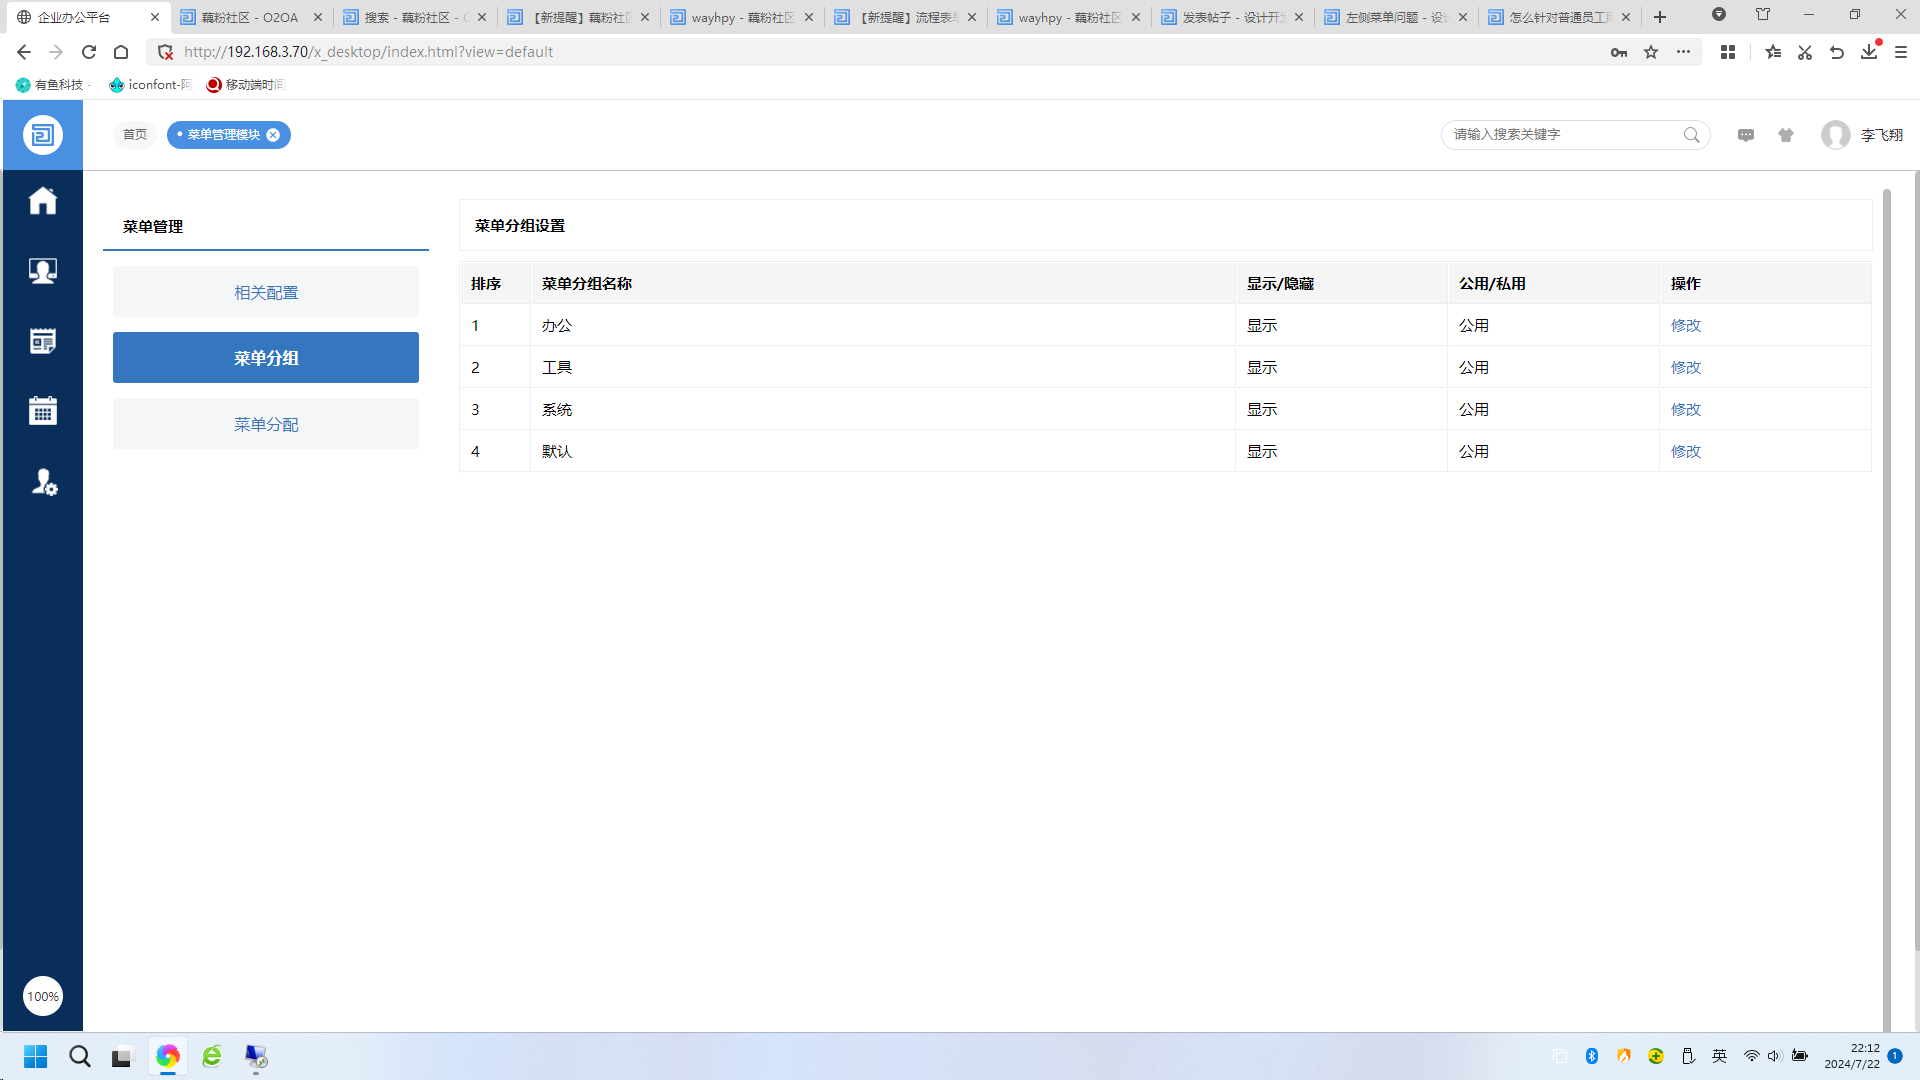Close the 菜单管理模块 tab
The image size is (1920, 1080).
273,135
